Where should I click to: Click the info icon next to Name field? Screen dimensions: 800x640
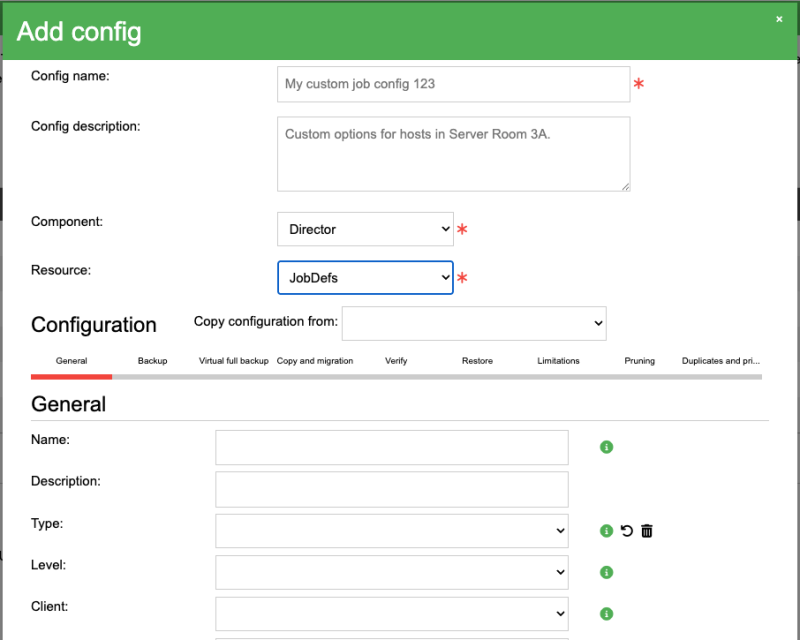click(606, 447)
